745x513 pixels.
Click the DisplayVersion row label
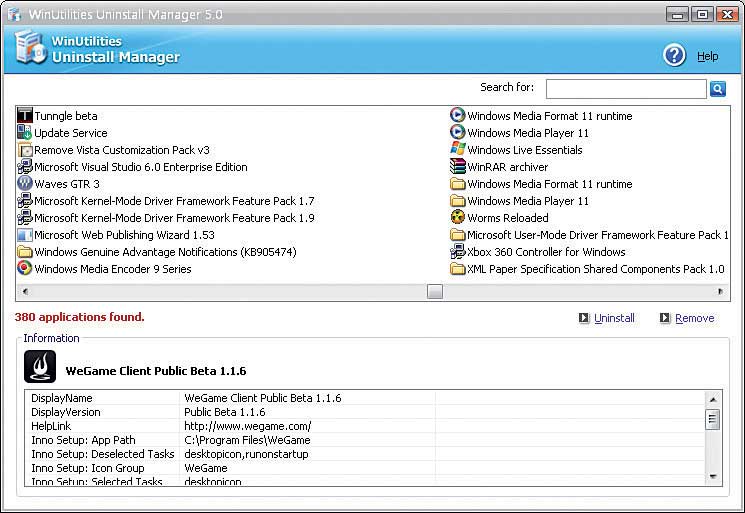[x=66, y=412]
